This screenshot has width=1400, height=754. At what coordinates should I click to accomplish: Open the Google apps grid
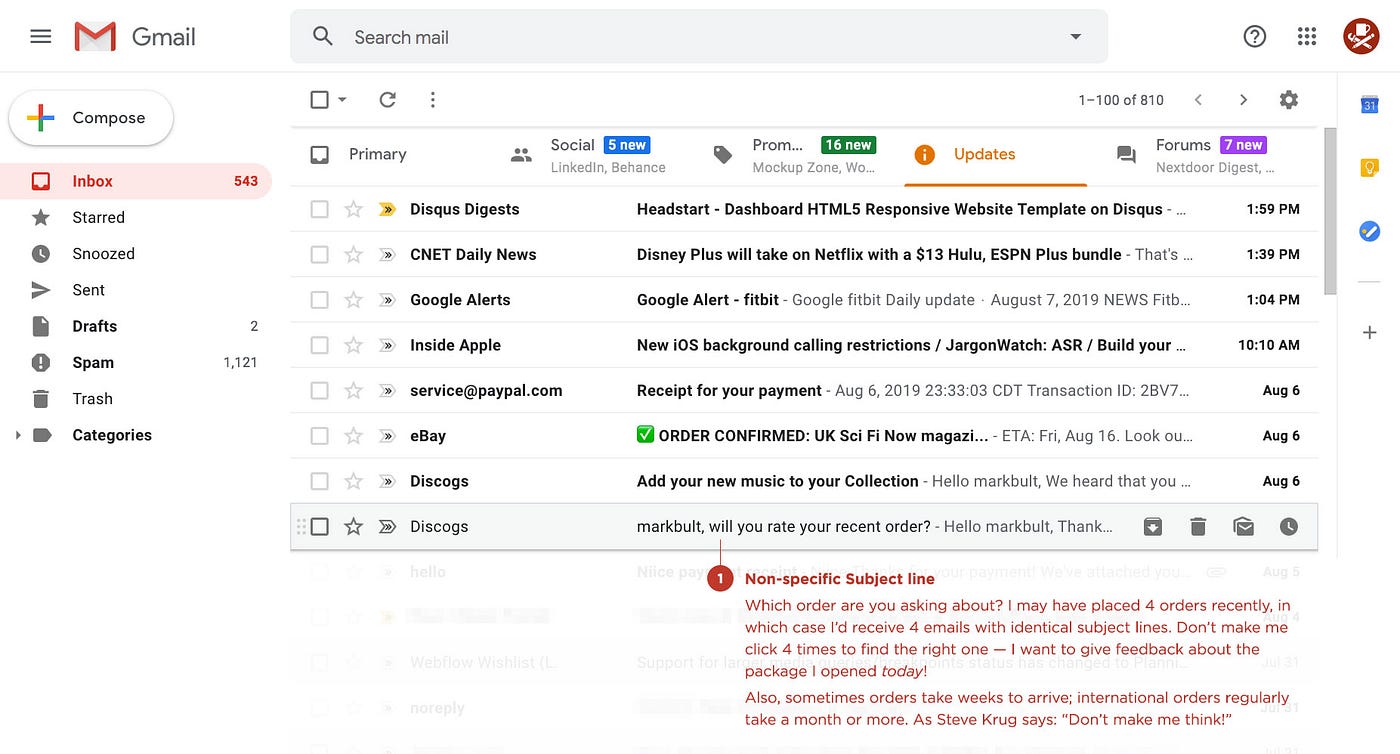pos(1307,37)
